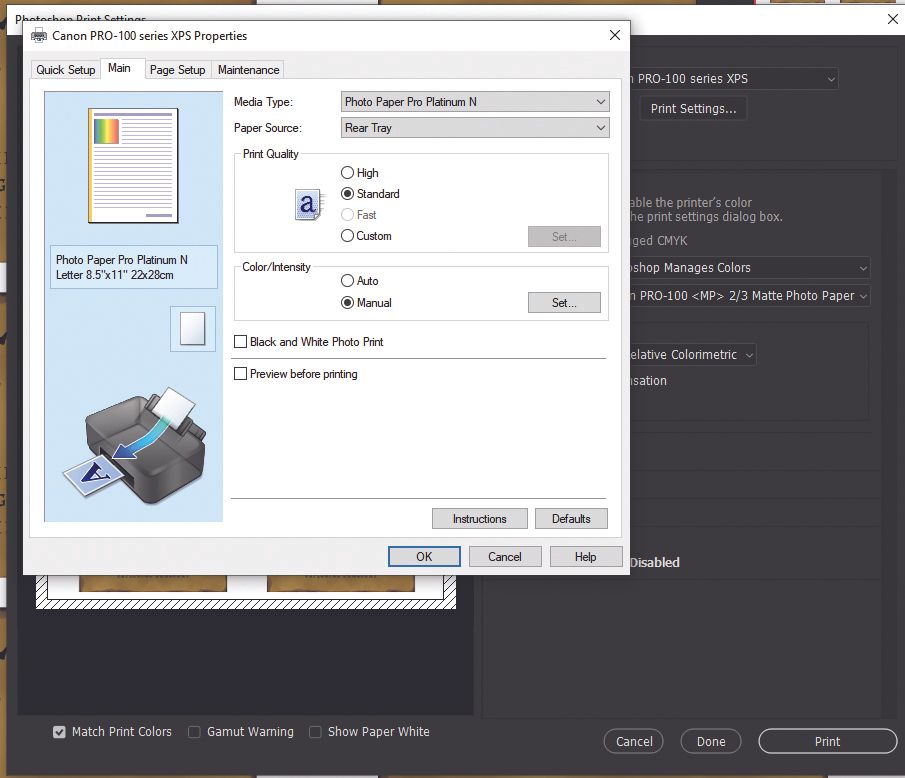Image resolution: width=905 pixels, height=778 pixels.
Task: Switch Color/Intensity to Auto
Action: (x=349, y=281)
